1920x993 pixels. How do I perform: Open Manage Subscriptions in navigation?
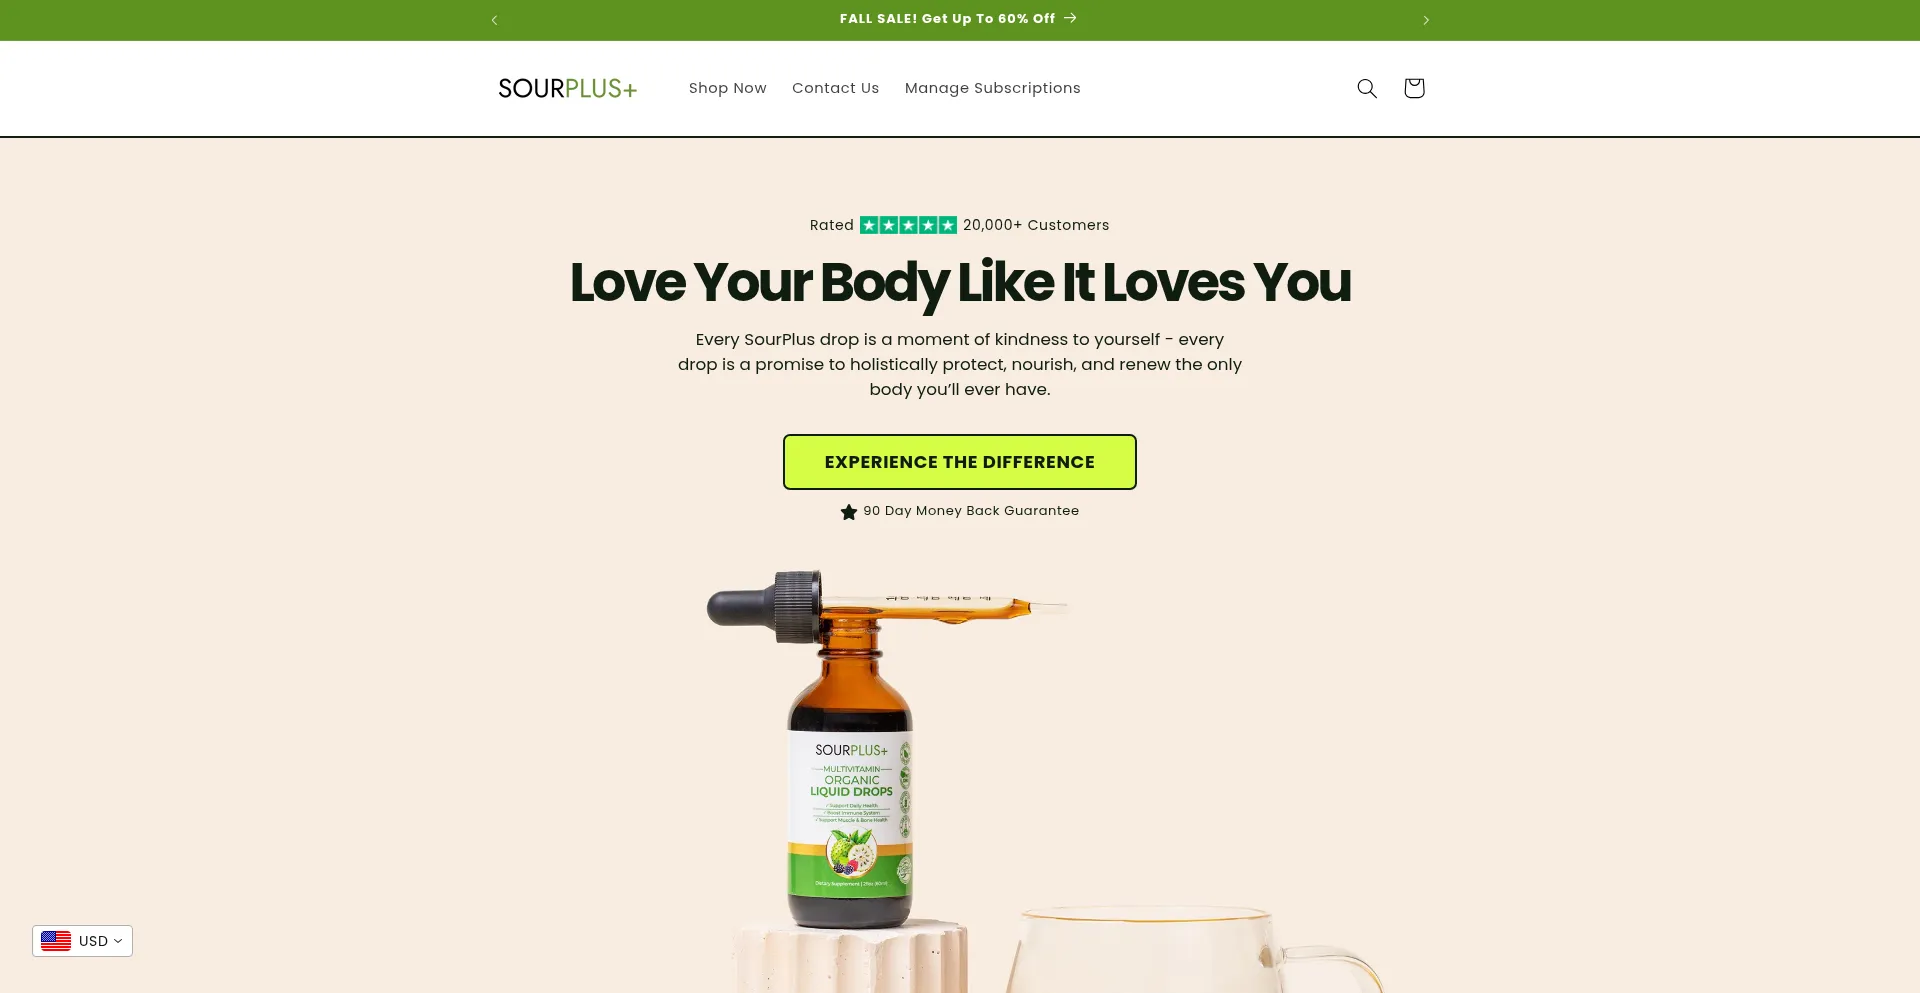click(992, 88)
